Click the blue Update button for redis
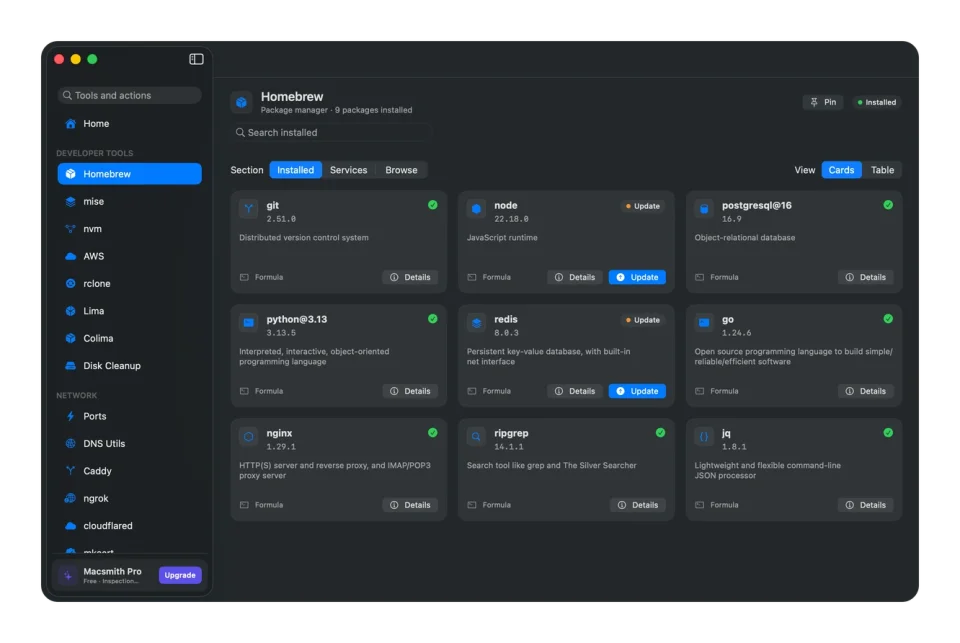The height and width of the screenshot is (643, 960). click(637, 391)
